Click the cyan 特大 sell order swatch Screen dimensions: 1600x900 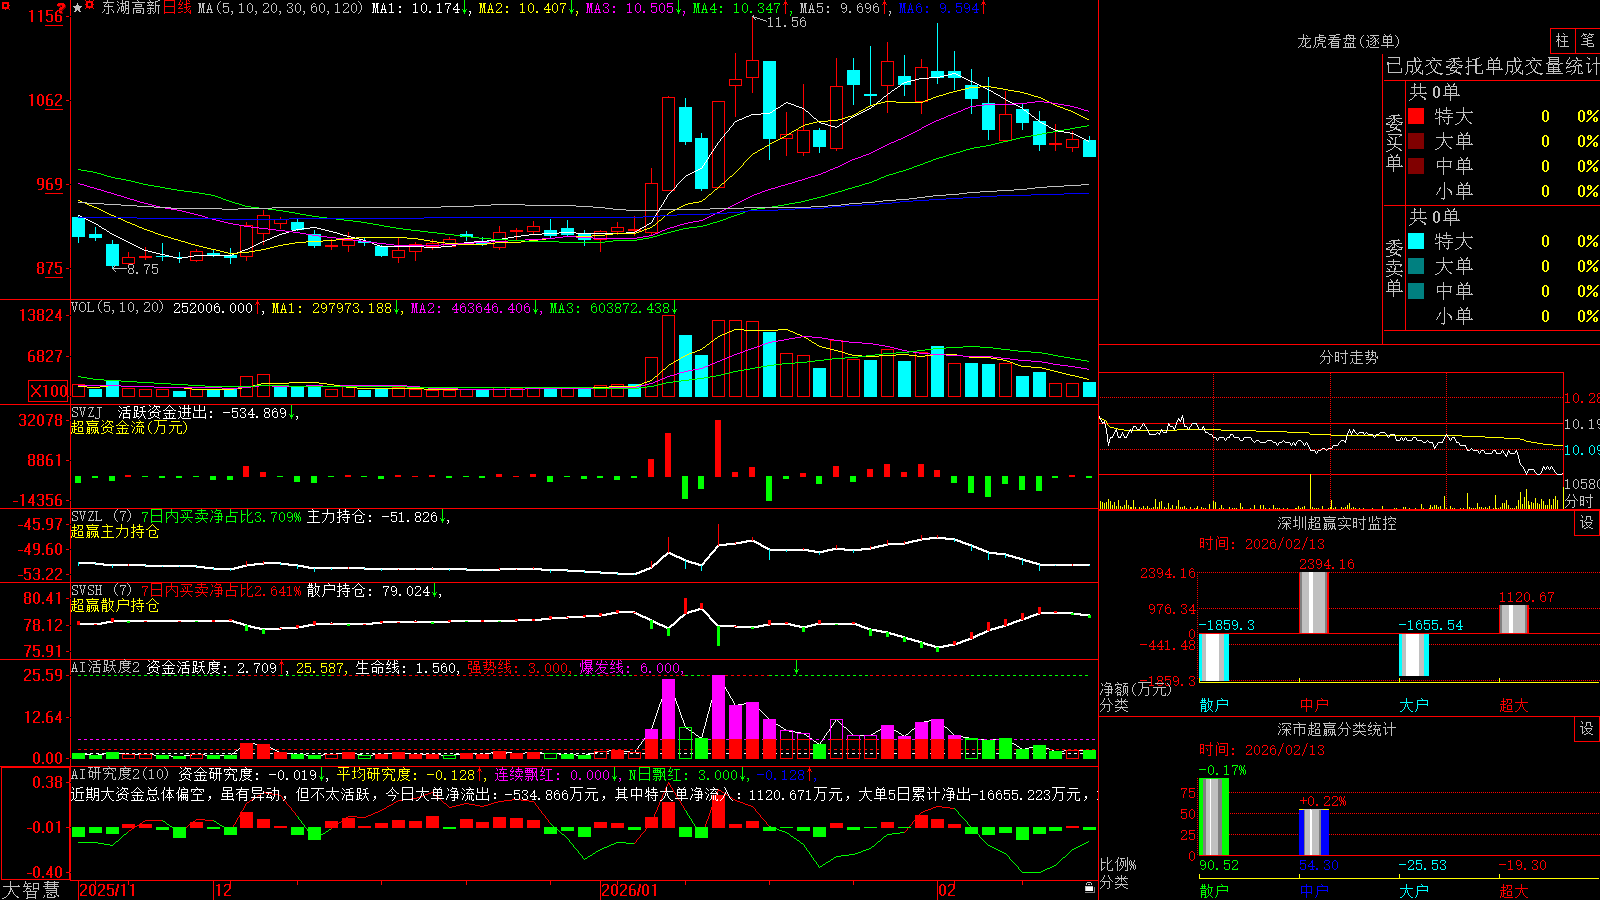1416,241
